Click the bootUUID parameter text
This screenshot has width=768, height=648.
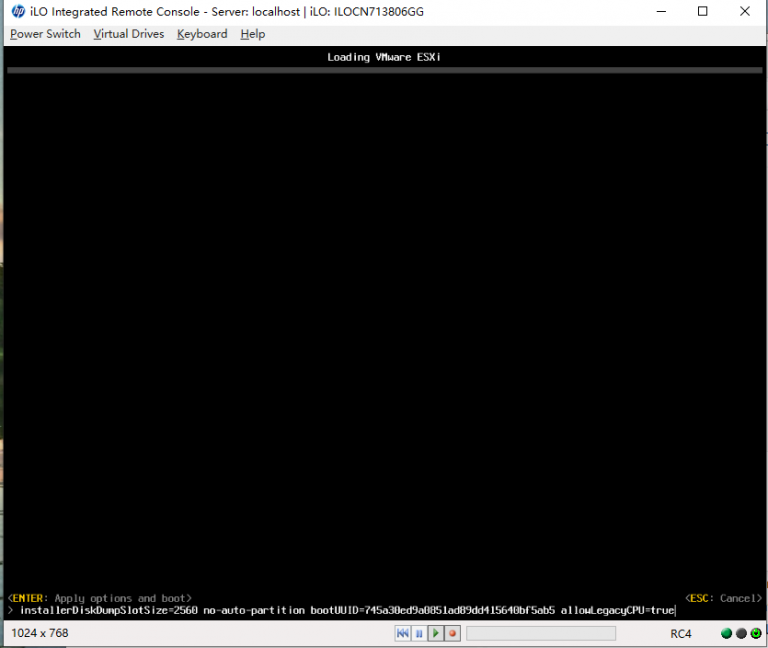click(432, 610)
